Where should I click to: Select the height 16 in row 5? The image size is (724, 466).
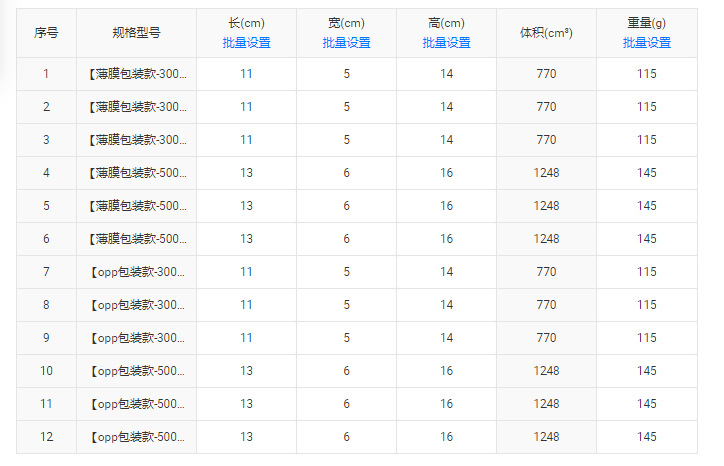click(446, 206)
